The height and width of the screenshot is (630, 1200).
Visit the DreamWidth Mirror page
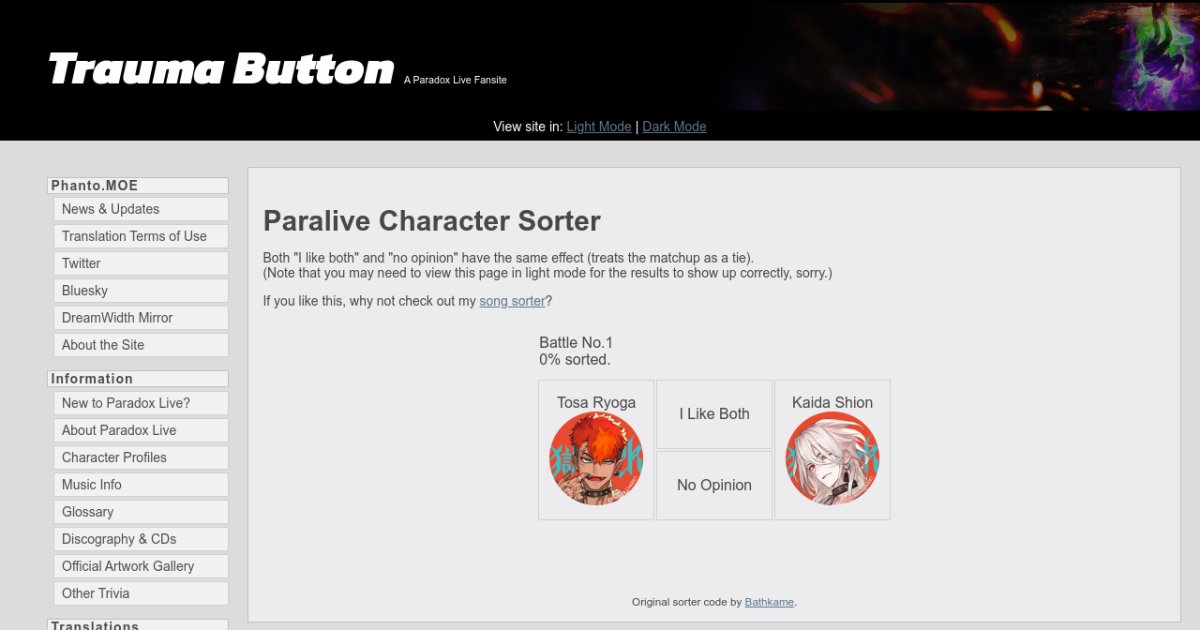tap(117, 317)
